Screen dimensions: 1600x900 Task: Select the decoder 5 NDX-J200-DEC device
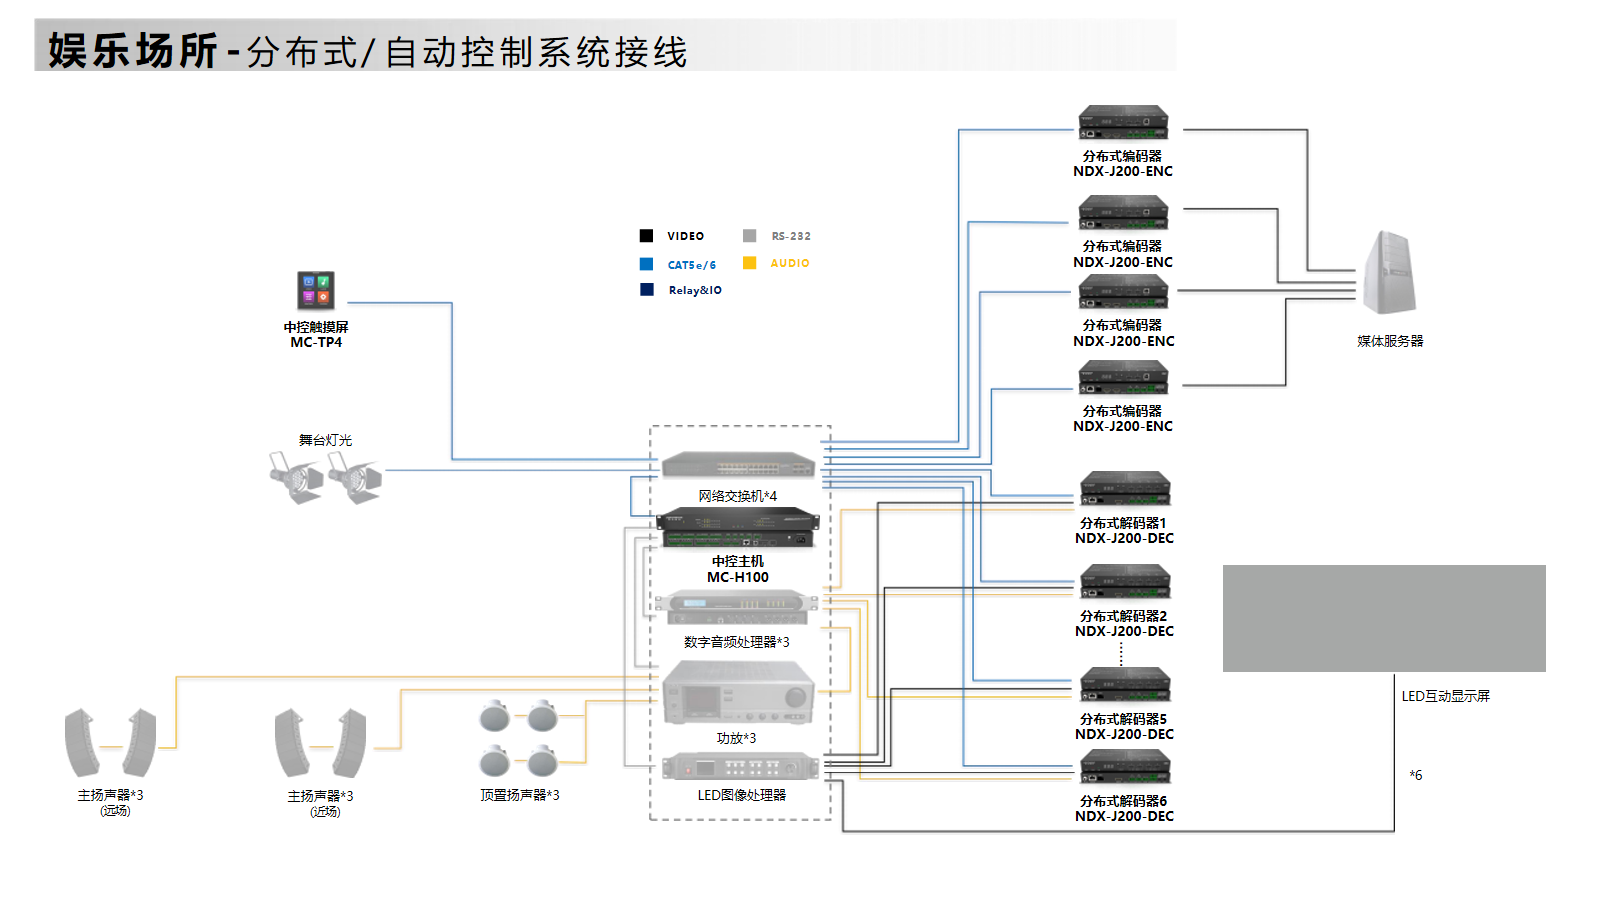(x=1125, y=685)
